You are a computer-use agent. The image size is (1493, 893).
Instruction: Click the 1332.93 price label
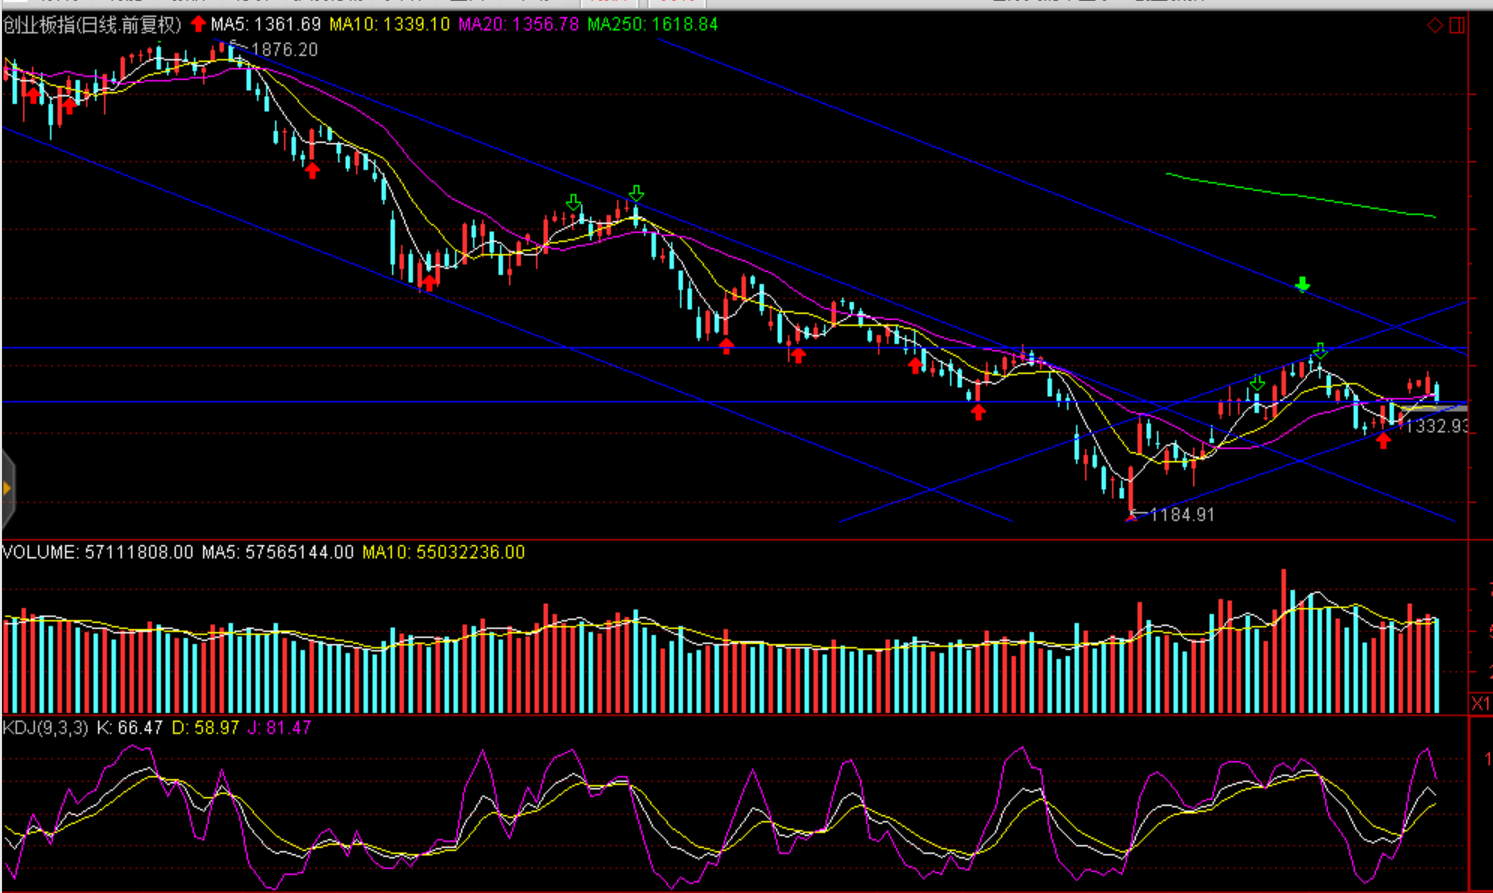1436,426
